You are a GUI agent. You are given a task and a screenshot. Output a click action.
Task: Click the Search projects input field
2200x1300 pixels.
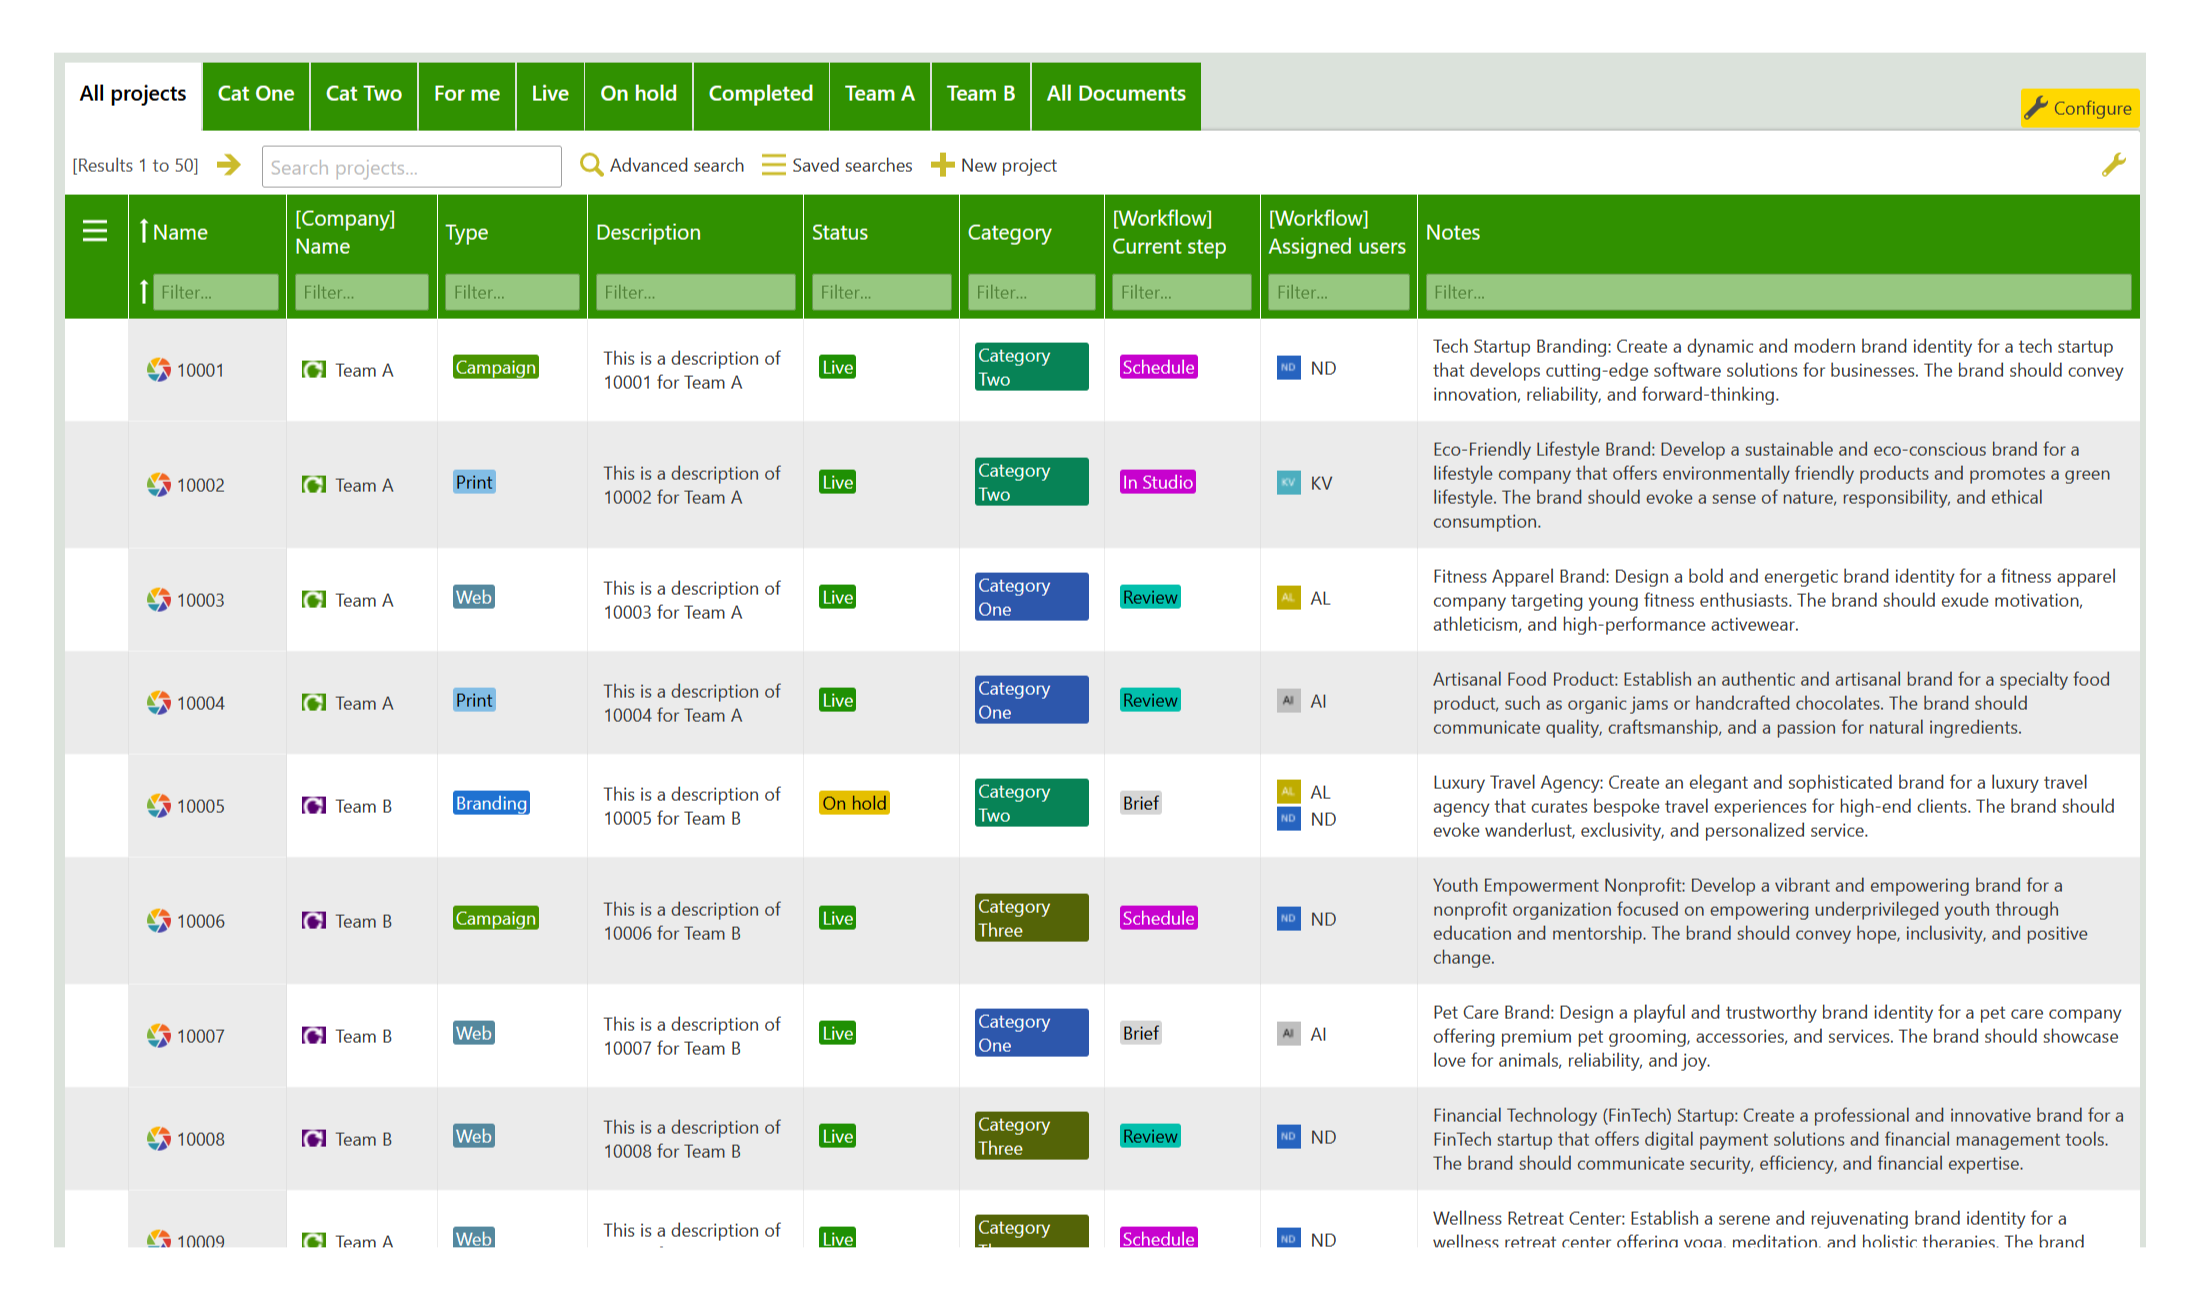tap(411, 166)
